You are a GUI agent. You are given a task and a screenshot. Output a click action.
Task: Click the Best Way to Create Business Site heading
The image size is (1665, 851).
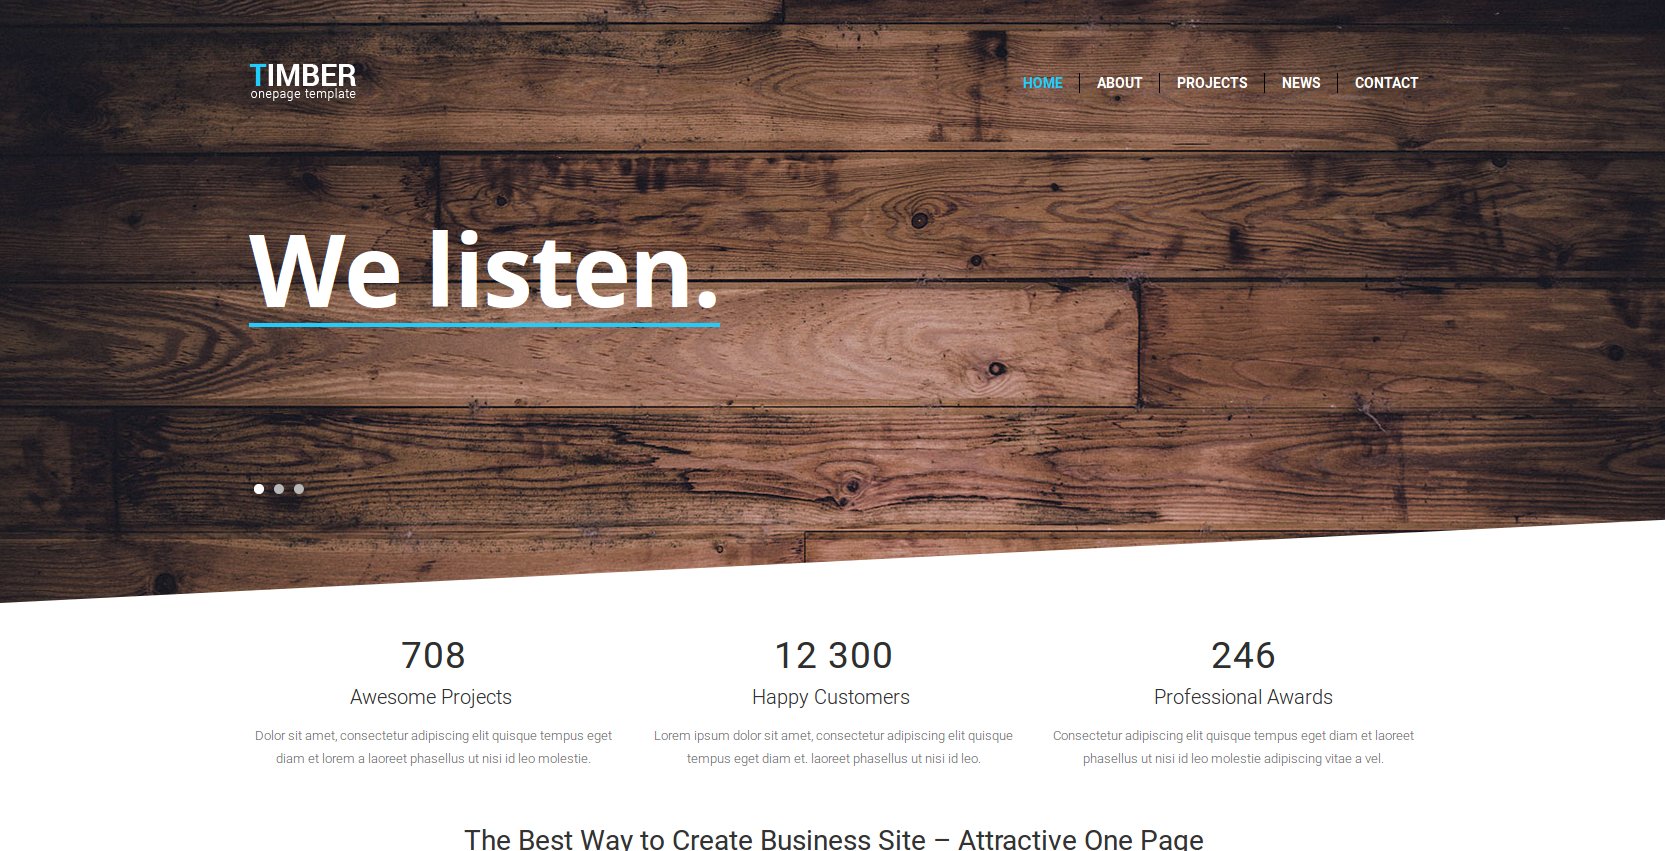coord(834,839)
